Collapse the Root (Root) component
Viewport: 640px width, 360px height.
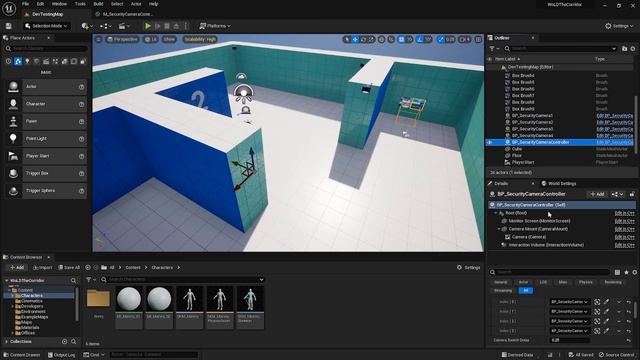[496, 213]
